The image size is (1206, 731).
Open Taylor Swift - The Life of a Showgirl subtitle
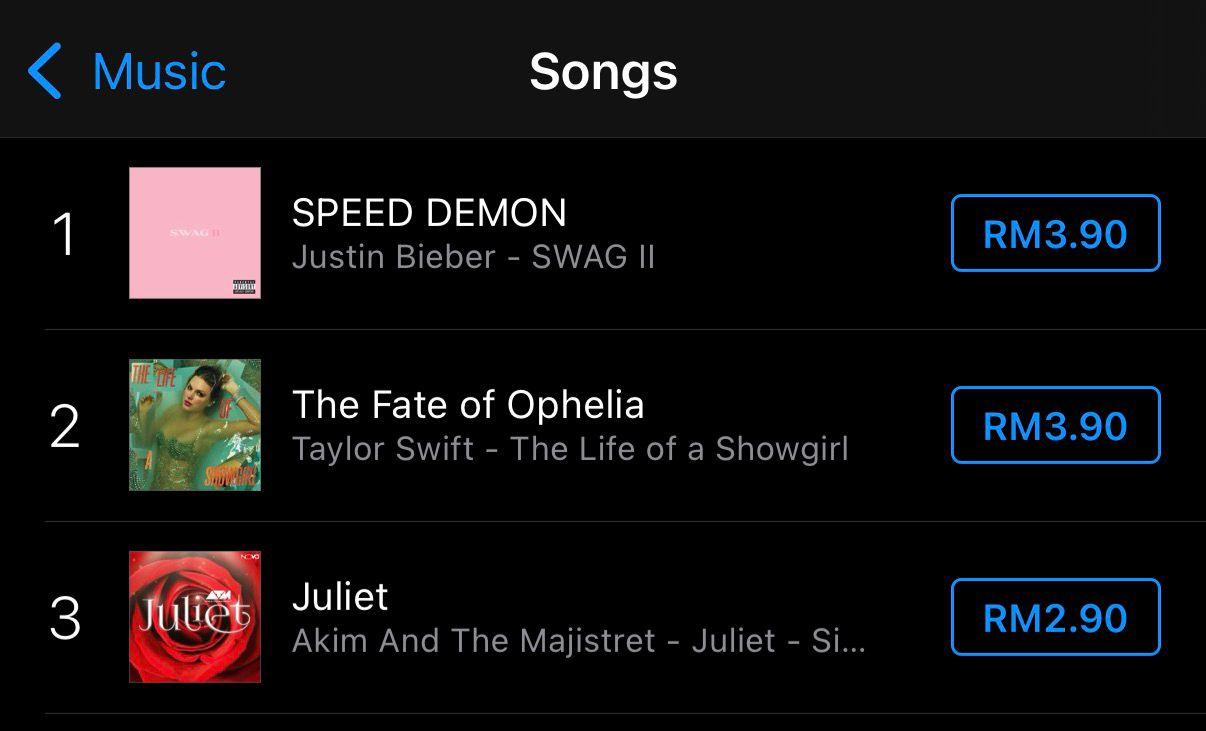coord(570,449)
